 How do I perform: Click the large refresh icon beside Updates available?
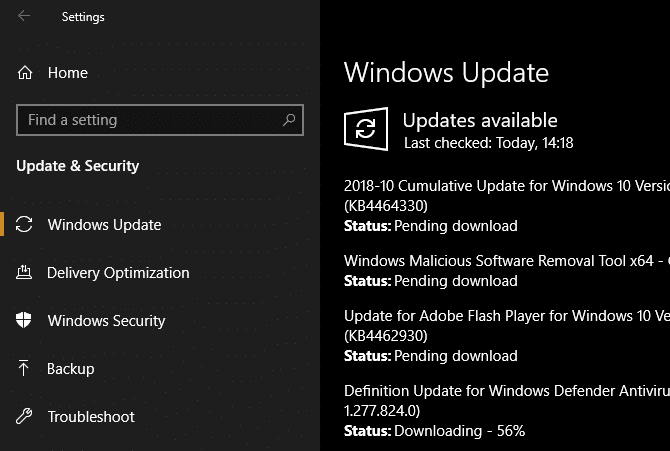(x=366, y=129)
